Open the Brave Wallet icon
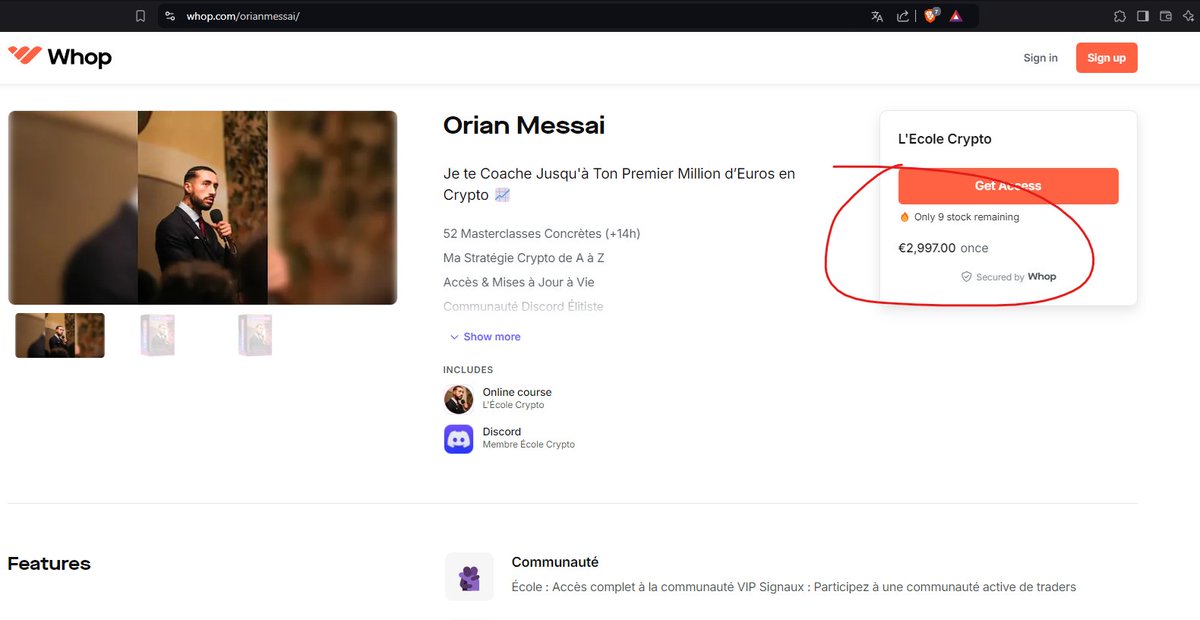1200x620 pixels. pyautogui.click(x=1166, y=16)
